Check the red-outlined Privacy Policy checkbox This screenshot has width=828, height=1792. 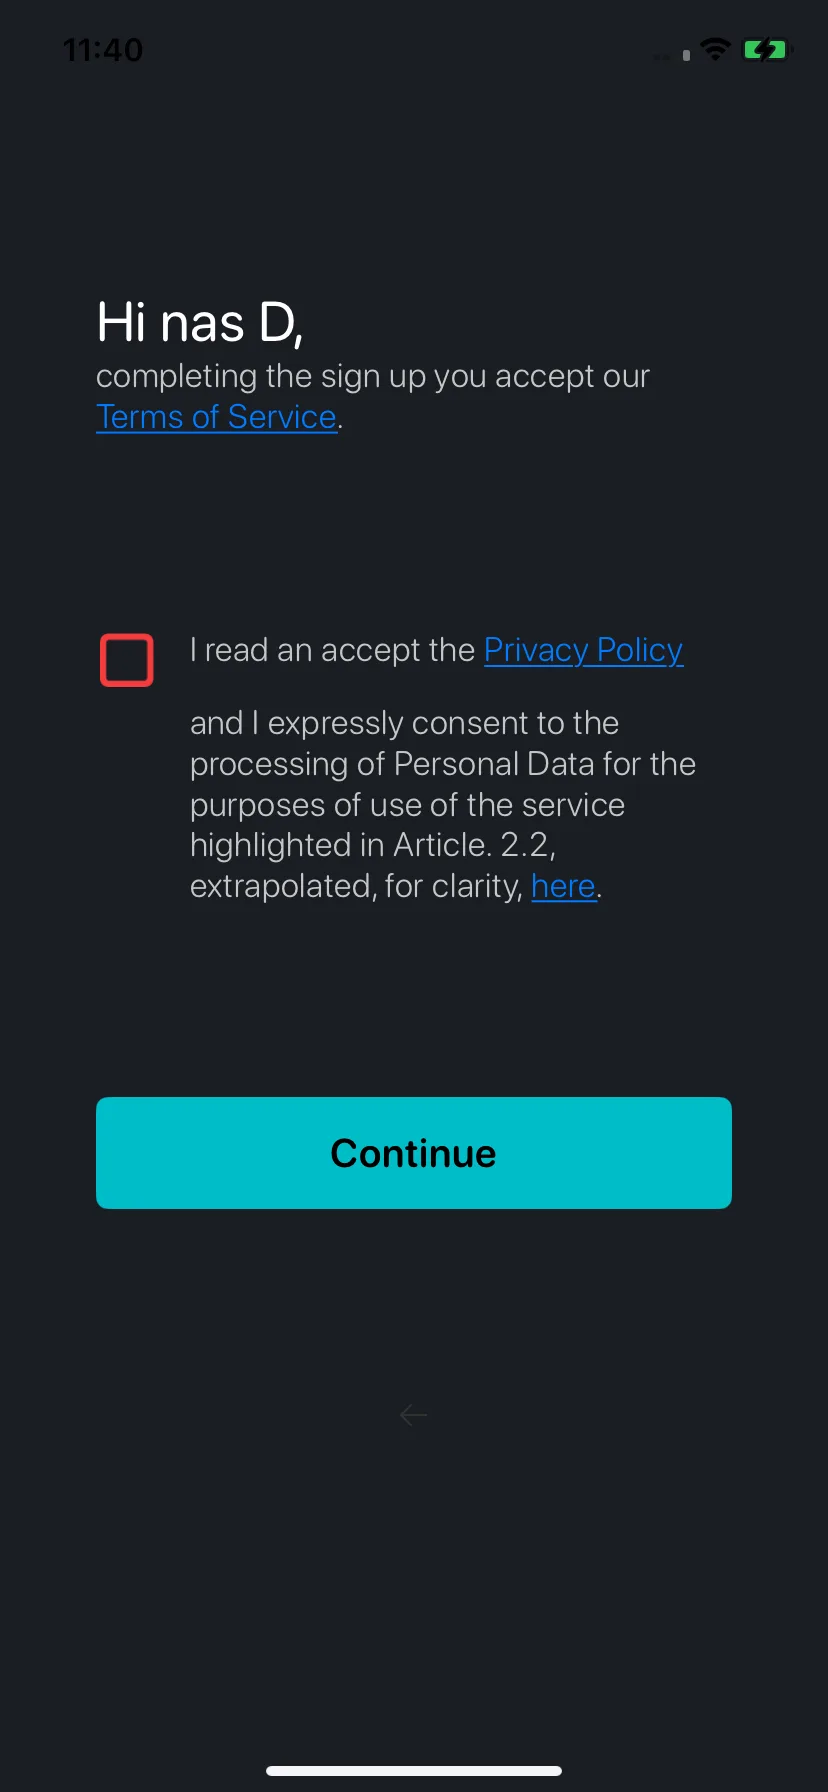point(127,660)
